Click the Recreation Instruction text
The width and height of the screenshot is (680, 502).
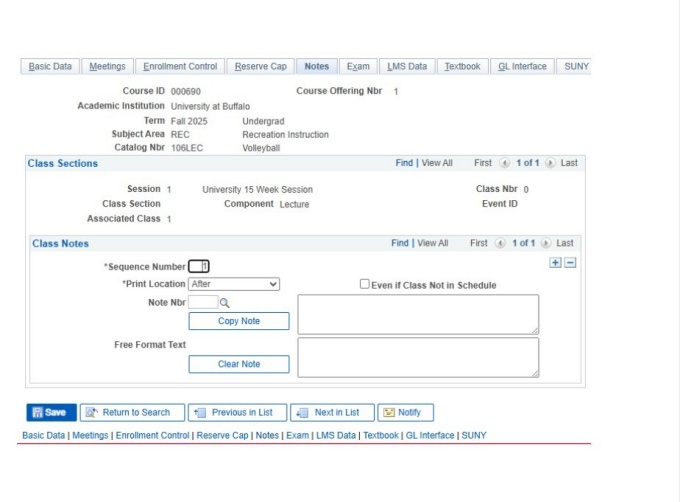coord(285,134)
